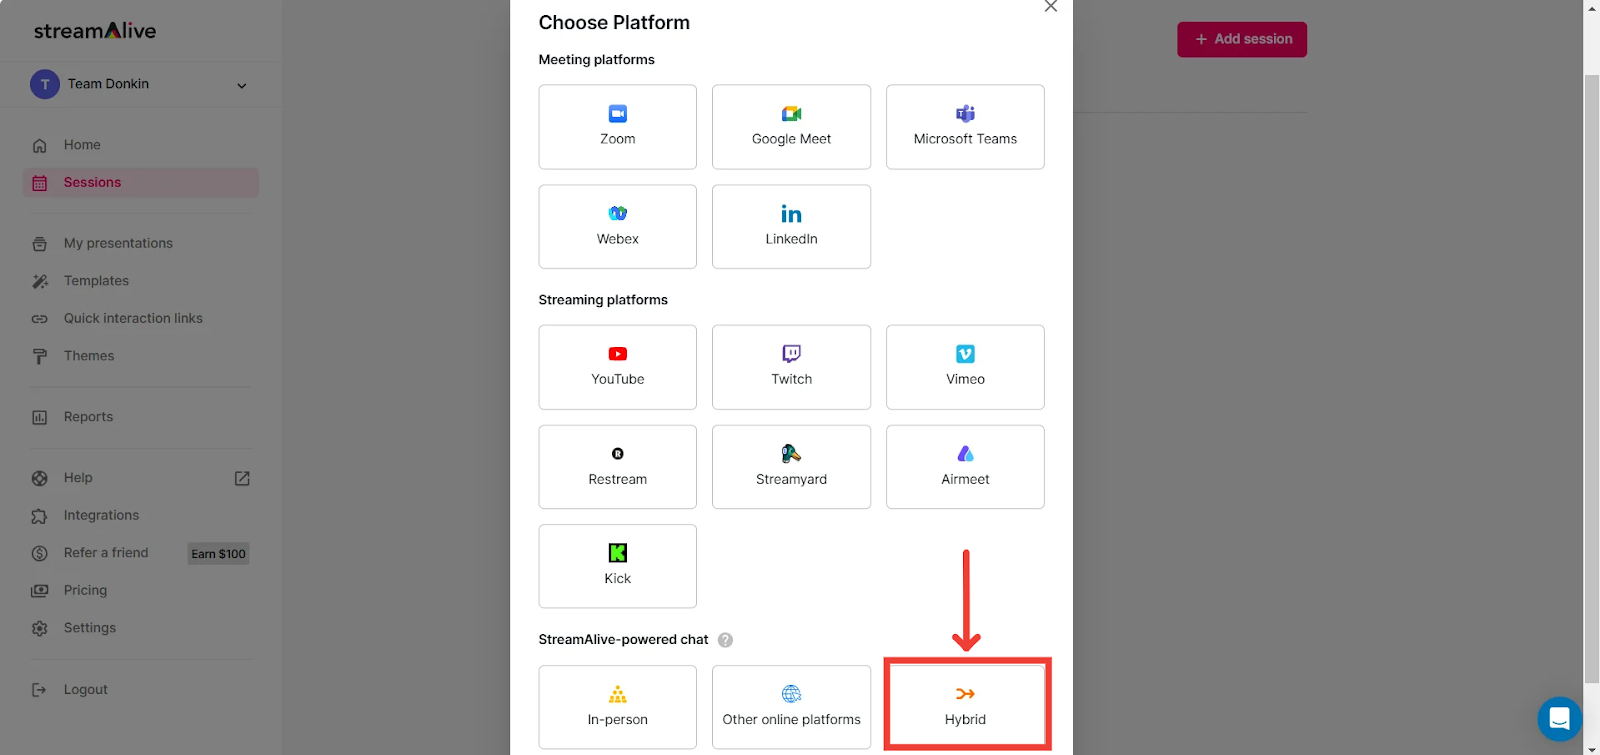The height and width of the screenshot is (755, 1600).
Task: Click the Quick interaction links chain icon
Action: [x=40, y=319]
